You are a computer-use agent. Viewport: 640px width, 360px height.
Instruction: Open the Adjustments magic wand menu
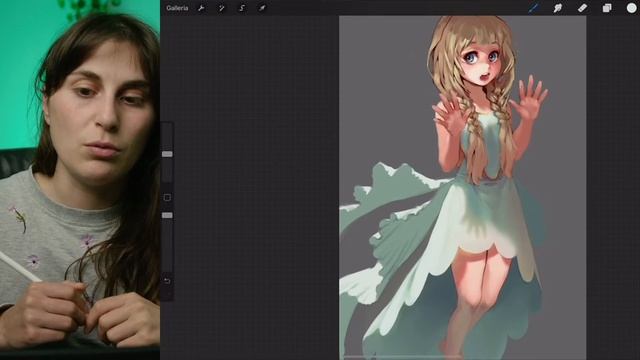coord(222,8)
